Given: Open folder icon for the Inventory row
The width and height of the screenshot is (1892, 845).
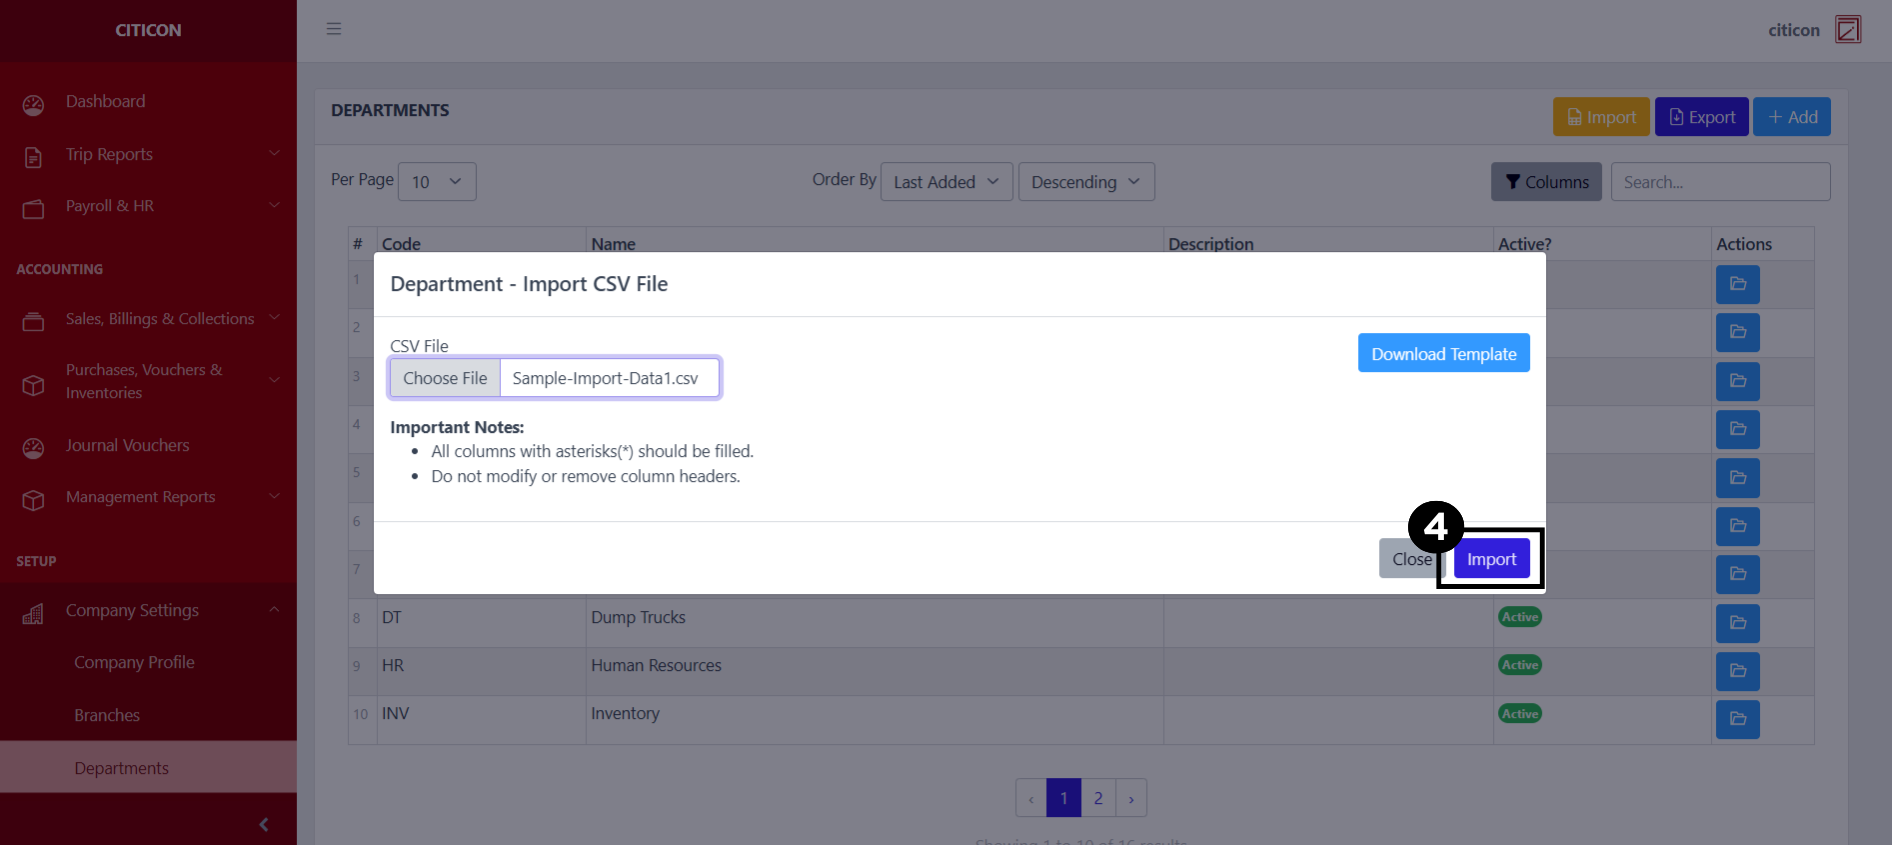Looking at the screenshot, I should coord(1737,719).
